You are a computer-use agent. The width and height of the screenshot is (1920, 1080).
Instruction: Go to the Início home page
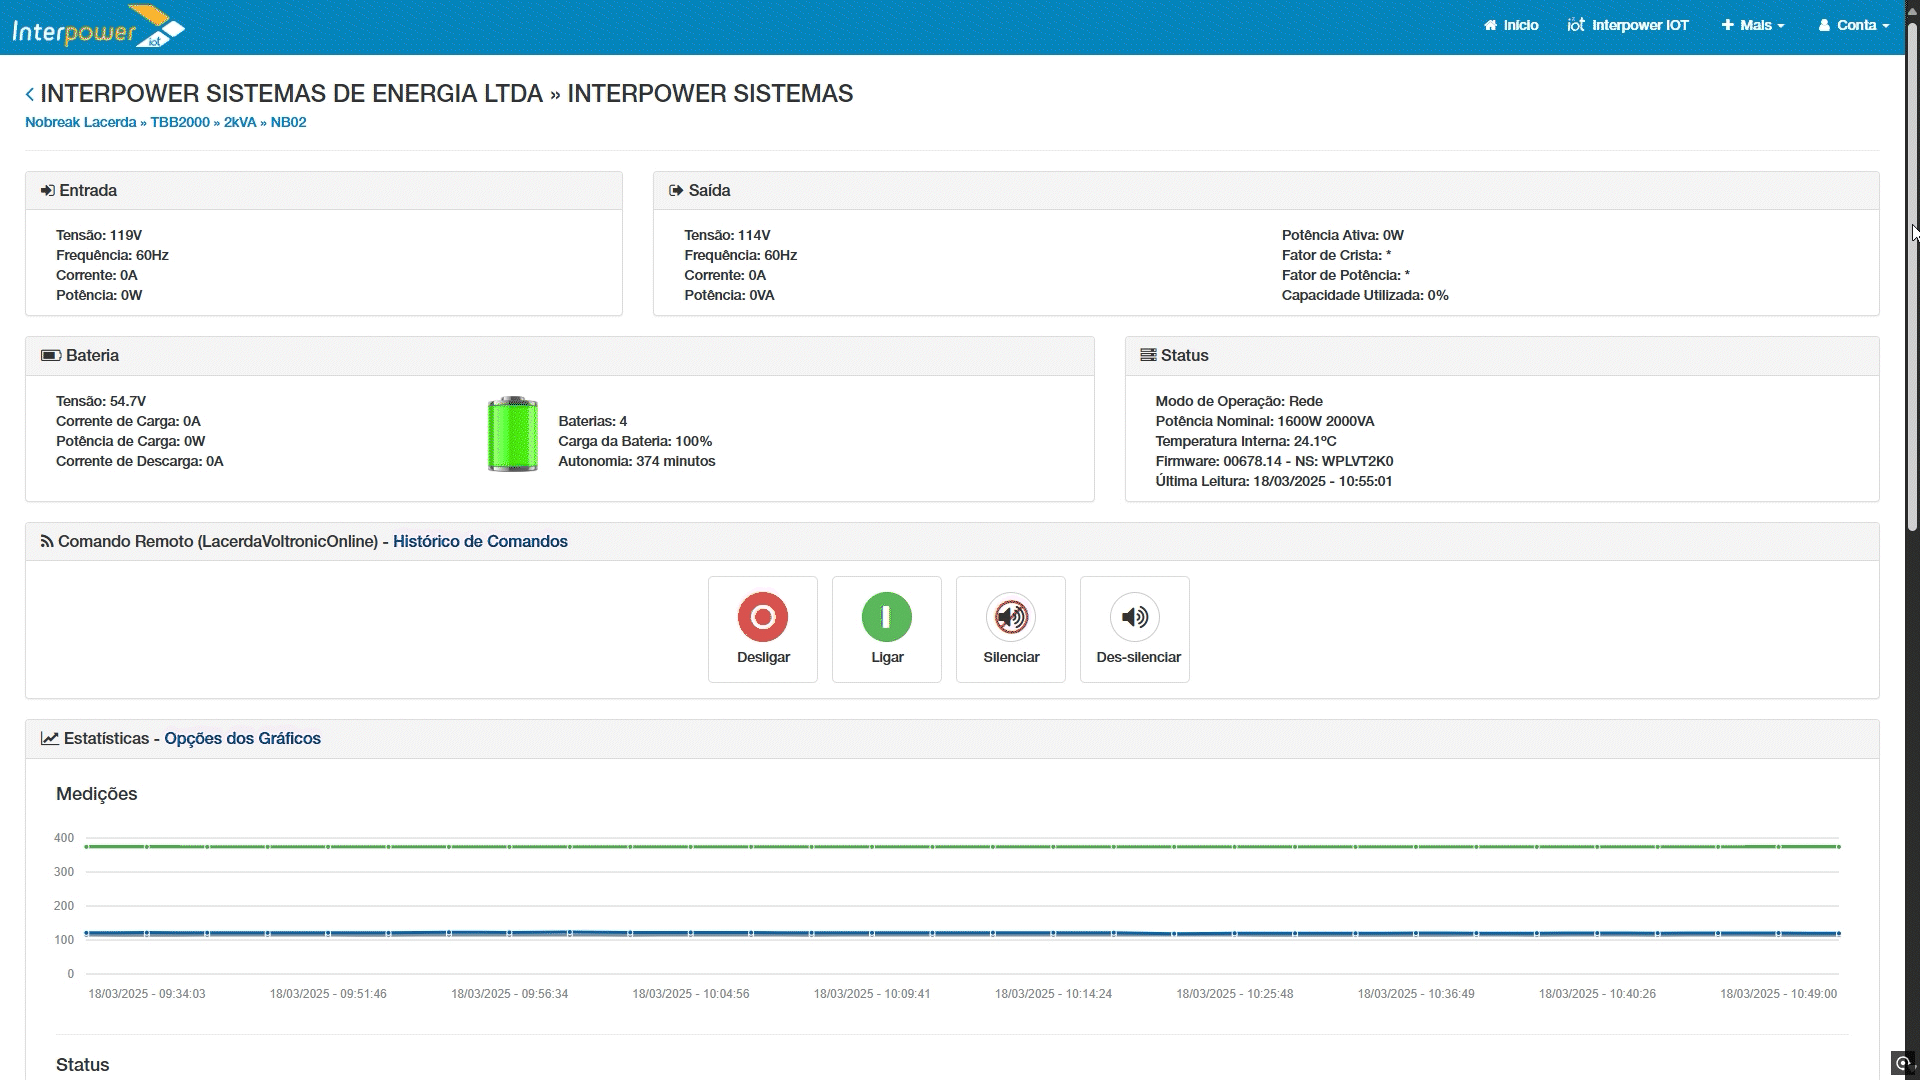[x=1511, y=25]
